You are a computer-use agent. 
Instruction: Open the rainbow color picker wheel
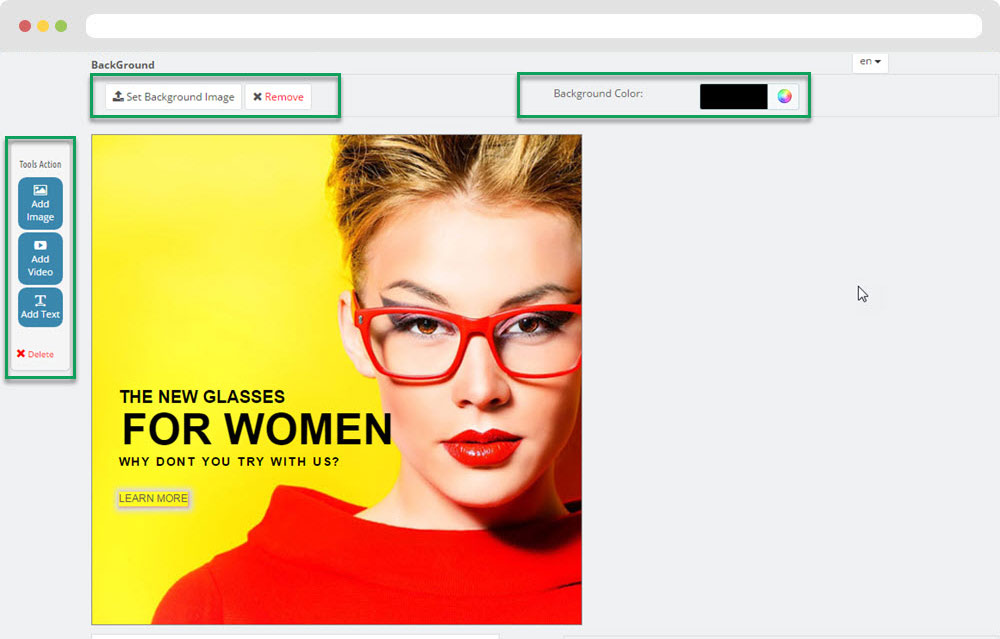pyautogui.click(x=784, y=96)
